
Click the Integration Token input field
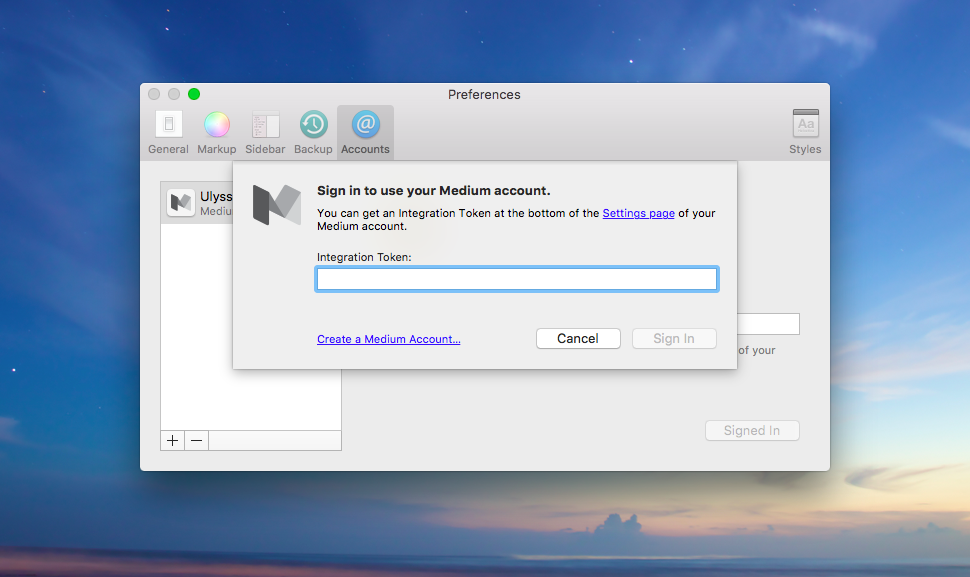point(517,279)
